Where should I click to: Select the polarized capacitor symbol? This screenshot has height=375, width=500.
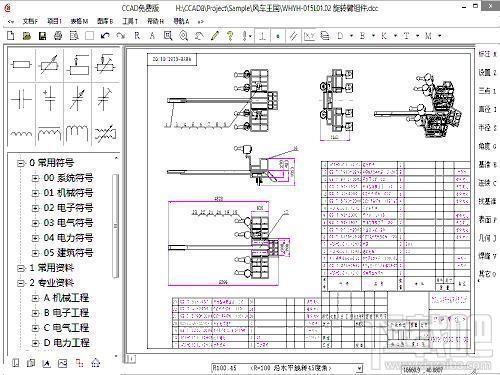pos(49,99)
